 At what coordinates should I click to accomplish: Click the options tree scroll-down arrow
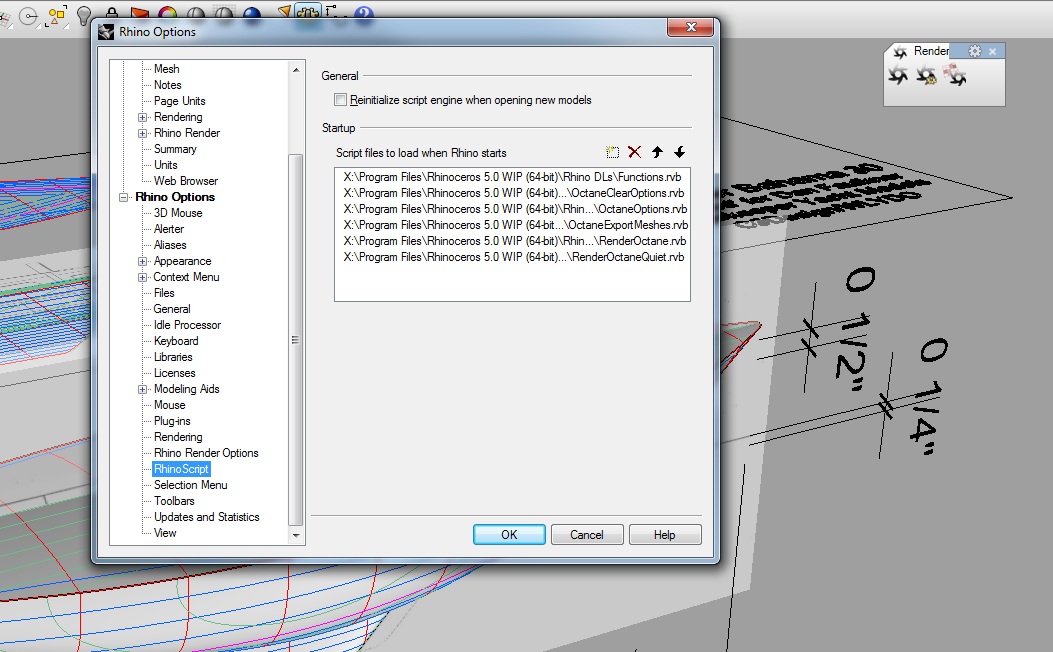pyautogui.click(x=295, y=535)
